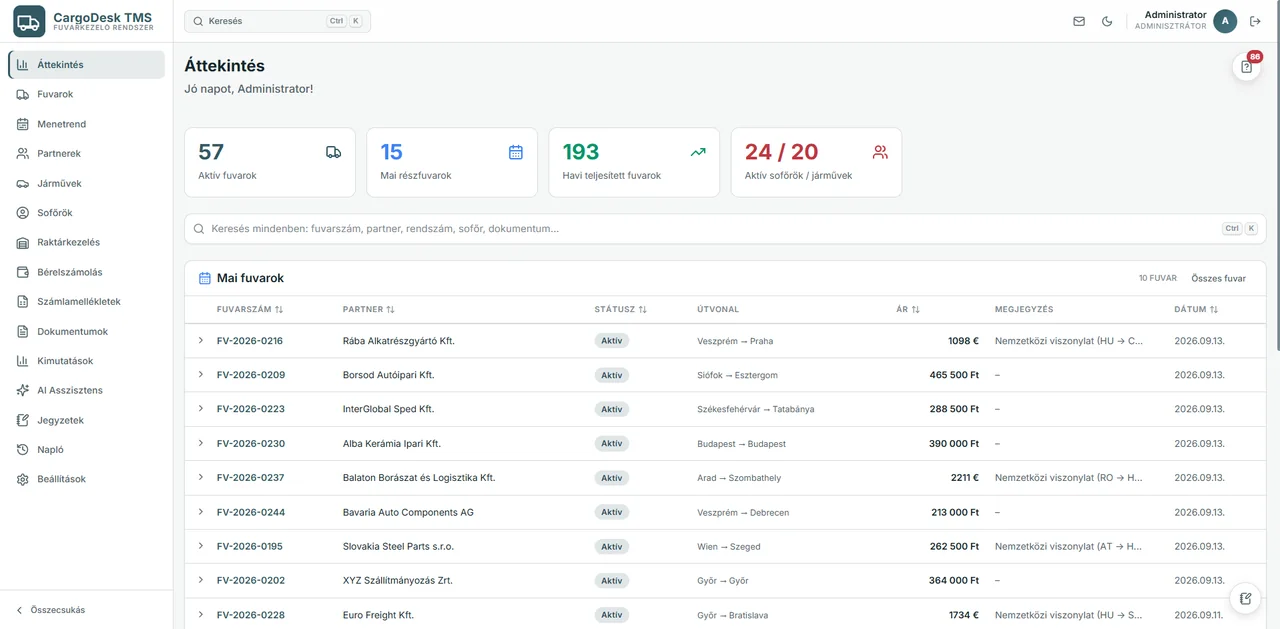
Task: Click the calendar icon on Mai részfuvarok card
Action: [516, 152]
